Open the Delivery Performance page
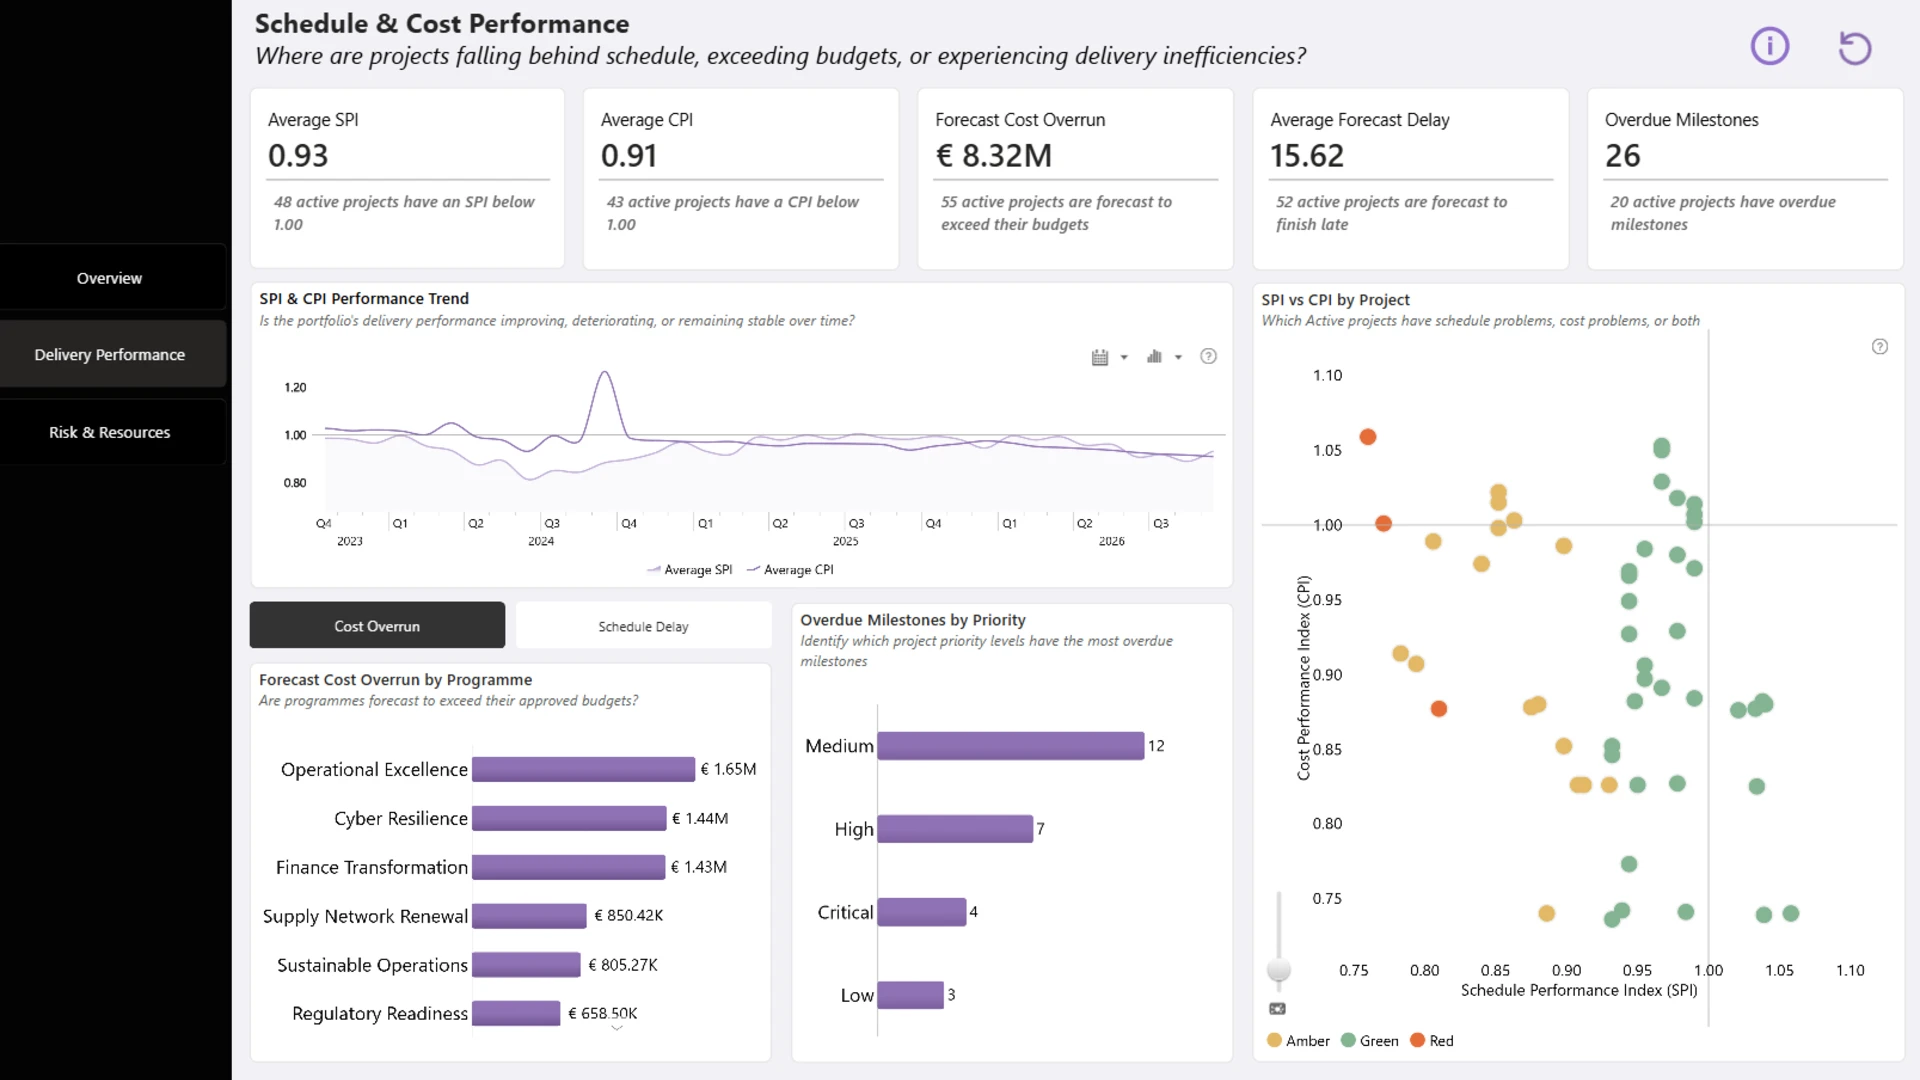The height and width of the screenshot is (1080, 1920). tap(110, 355)
